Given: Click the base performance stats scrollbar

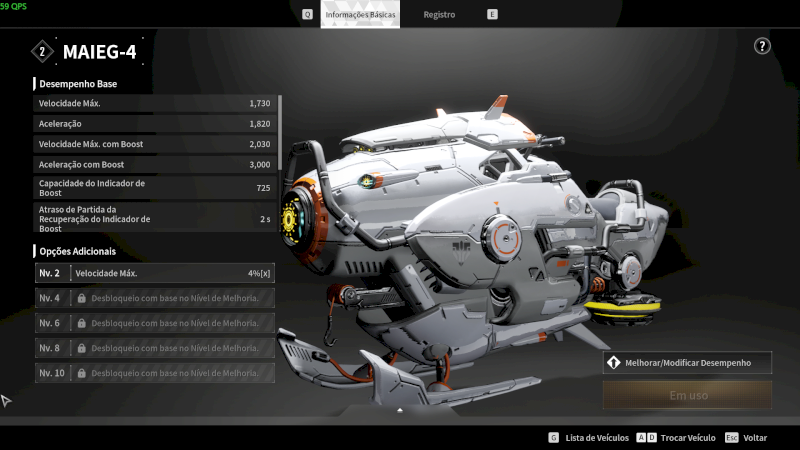Looking at the screenshot, I should coord(280,133).
